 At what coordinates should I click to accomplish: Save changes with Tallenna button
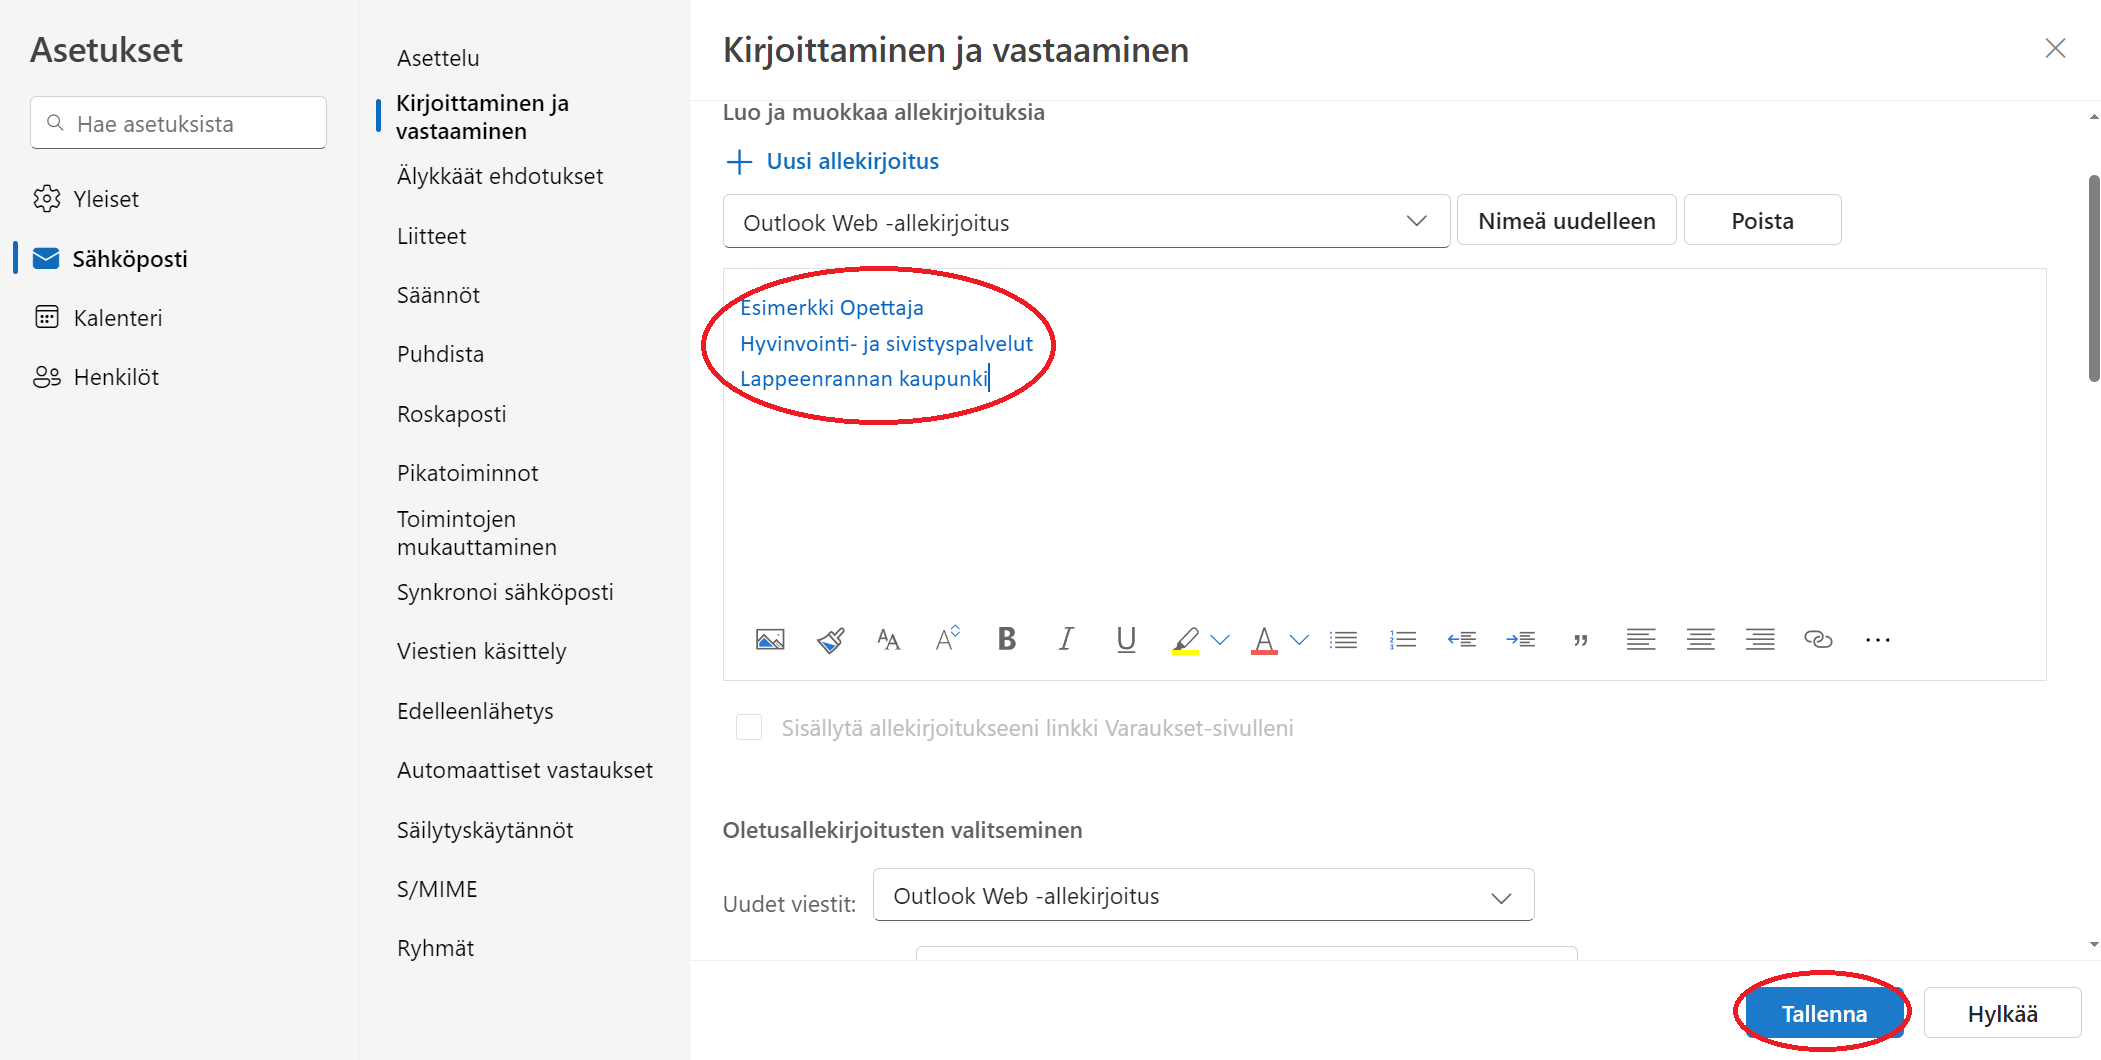1824,1013
